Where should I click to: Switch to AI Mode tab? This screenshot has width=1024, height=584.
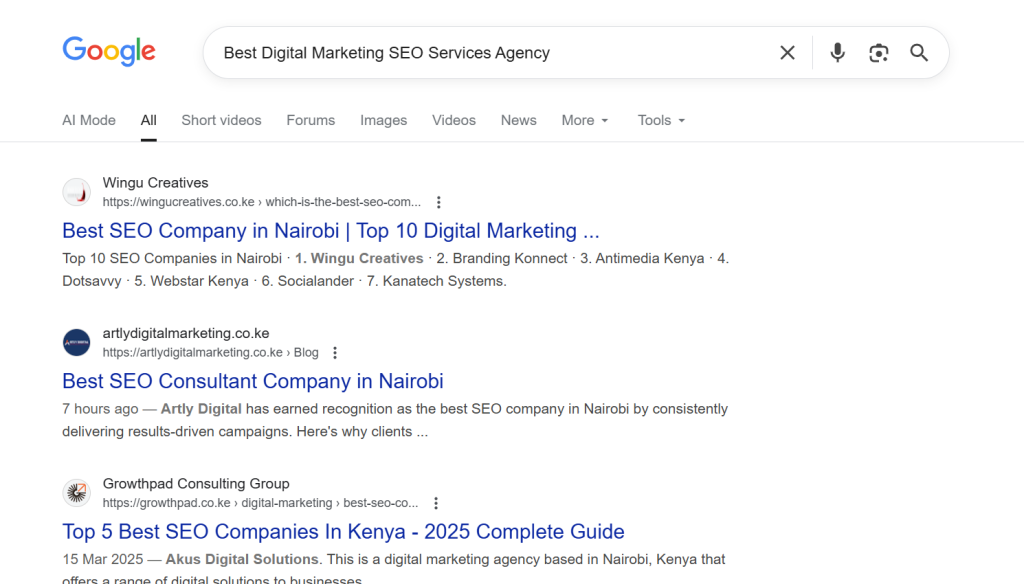[89, 120]
